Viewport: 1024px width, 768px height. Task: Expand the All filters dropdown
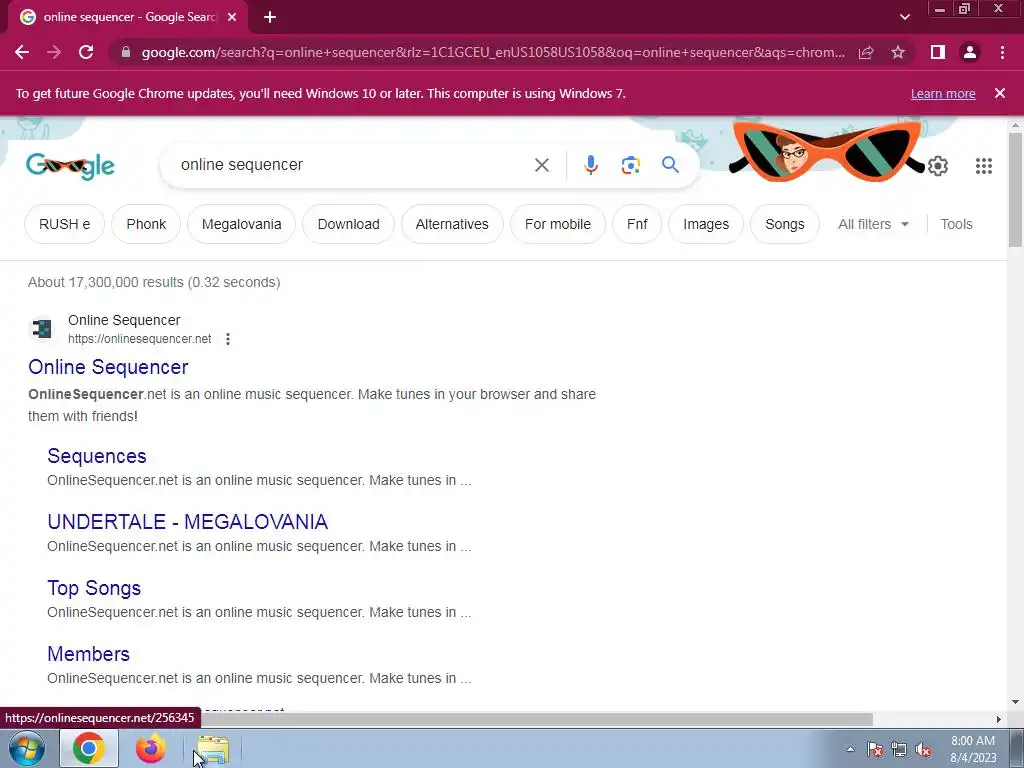(873, 224)
